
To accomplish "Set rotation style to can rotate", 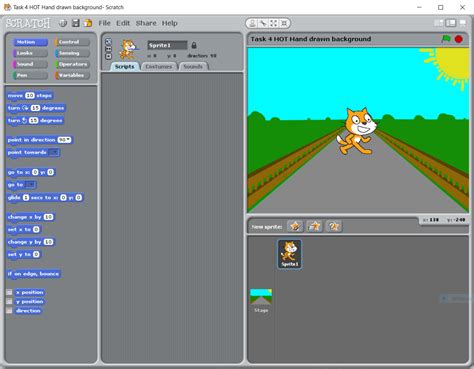I will point(108,42).
